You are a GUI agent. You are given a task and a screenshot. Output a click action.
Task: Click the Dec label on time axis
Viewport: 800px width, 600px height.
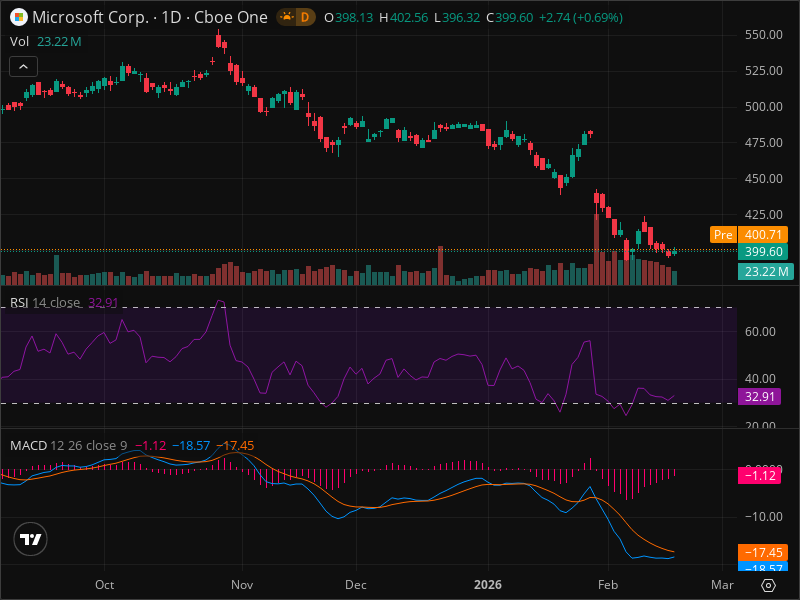(x=356, y=585)
